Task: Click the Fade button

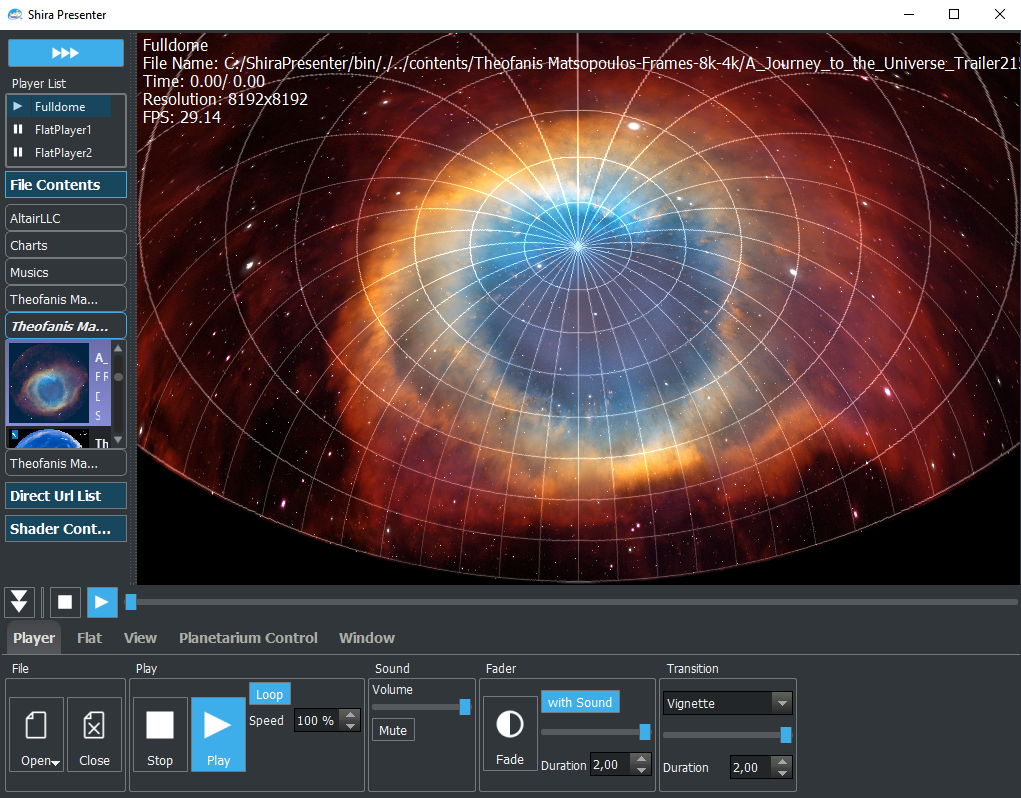Action: coord(510,734)
